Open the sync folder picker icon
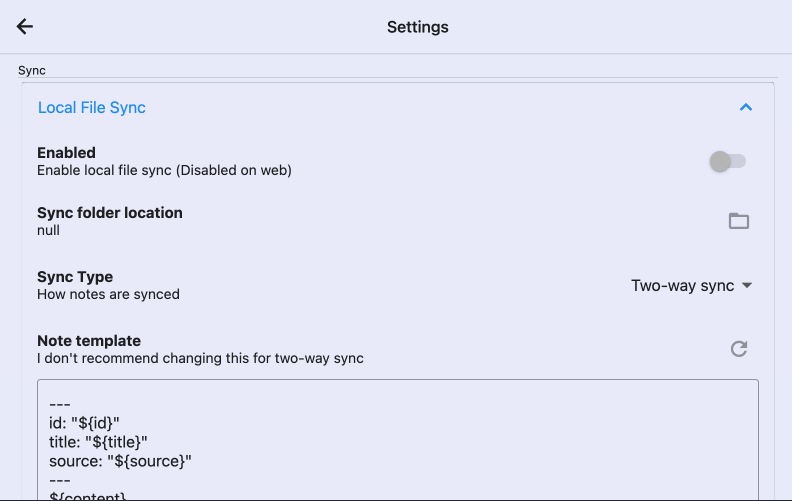 [x=739, y=221]
